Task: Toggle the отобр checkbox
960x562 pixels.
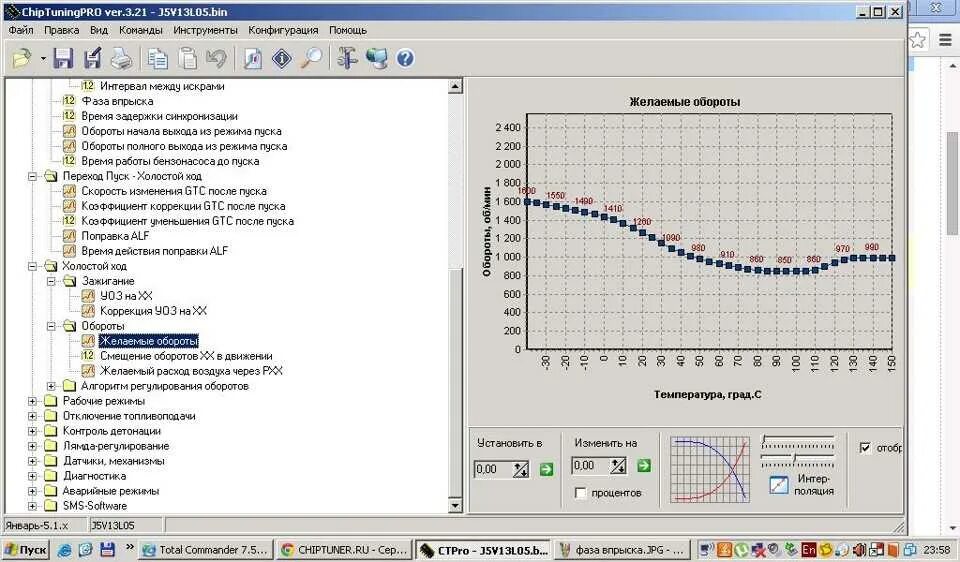Action: pos(865,448)
